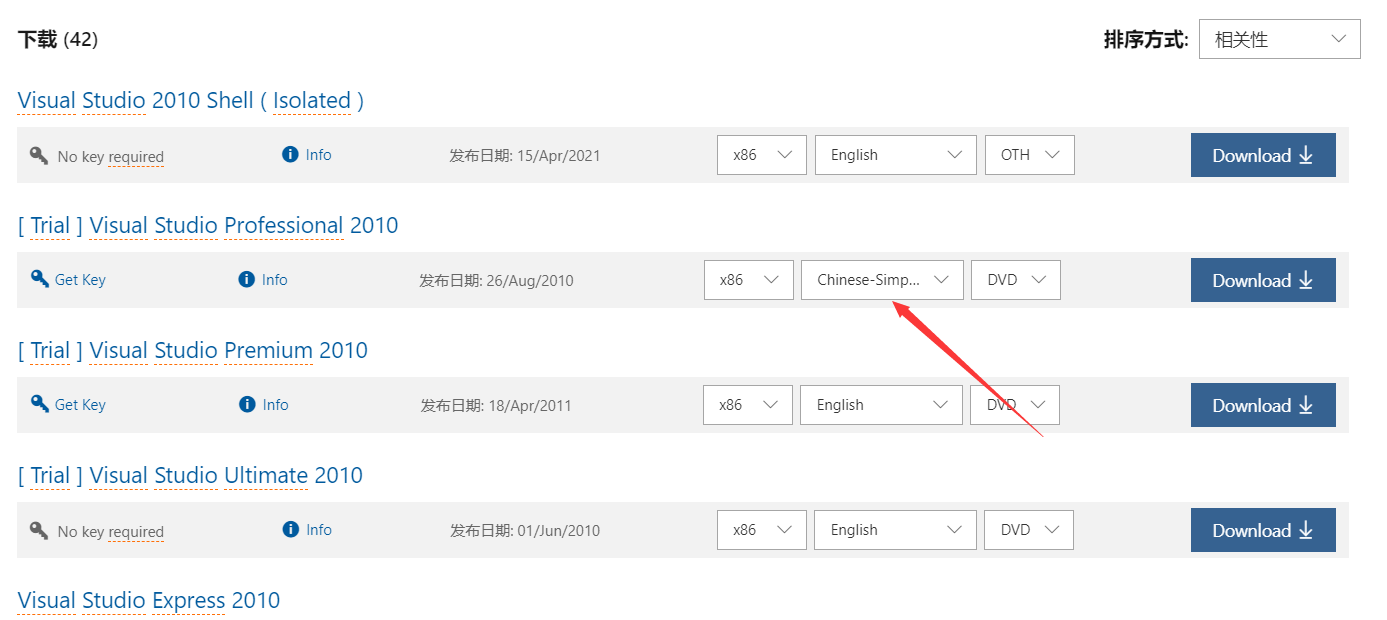
Task: Open English language dropdown for Premium 2010
Action: pyautogui.click(x=881, y=405)
